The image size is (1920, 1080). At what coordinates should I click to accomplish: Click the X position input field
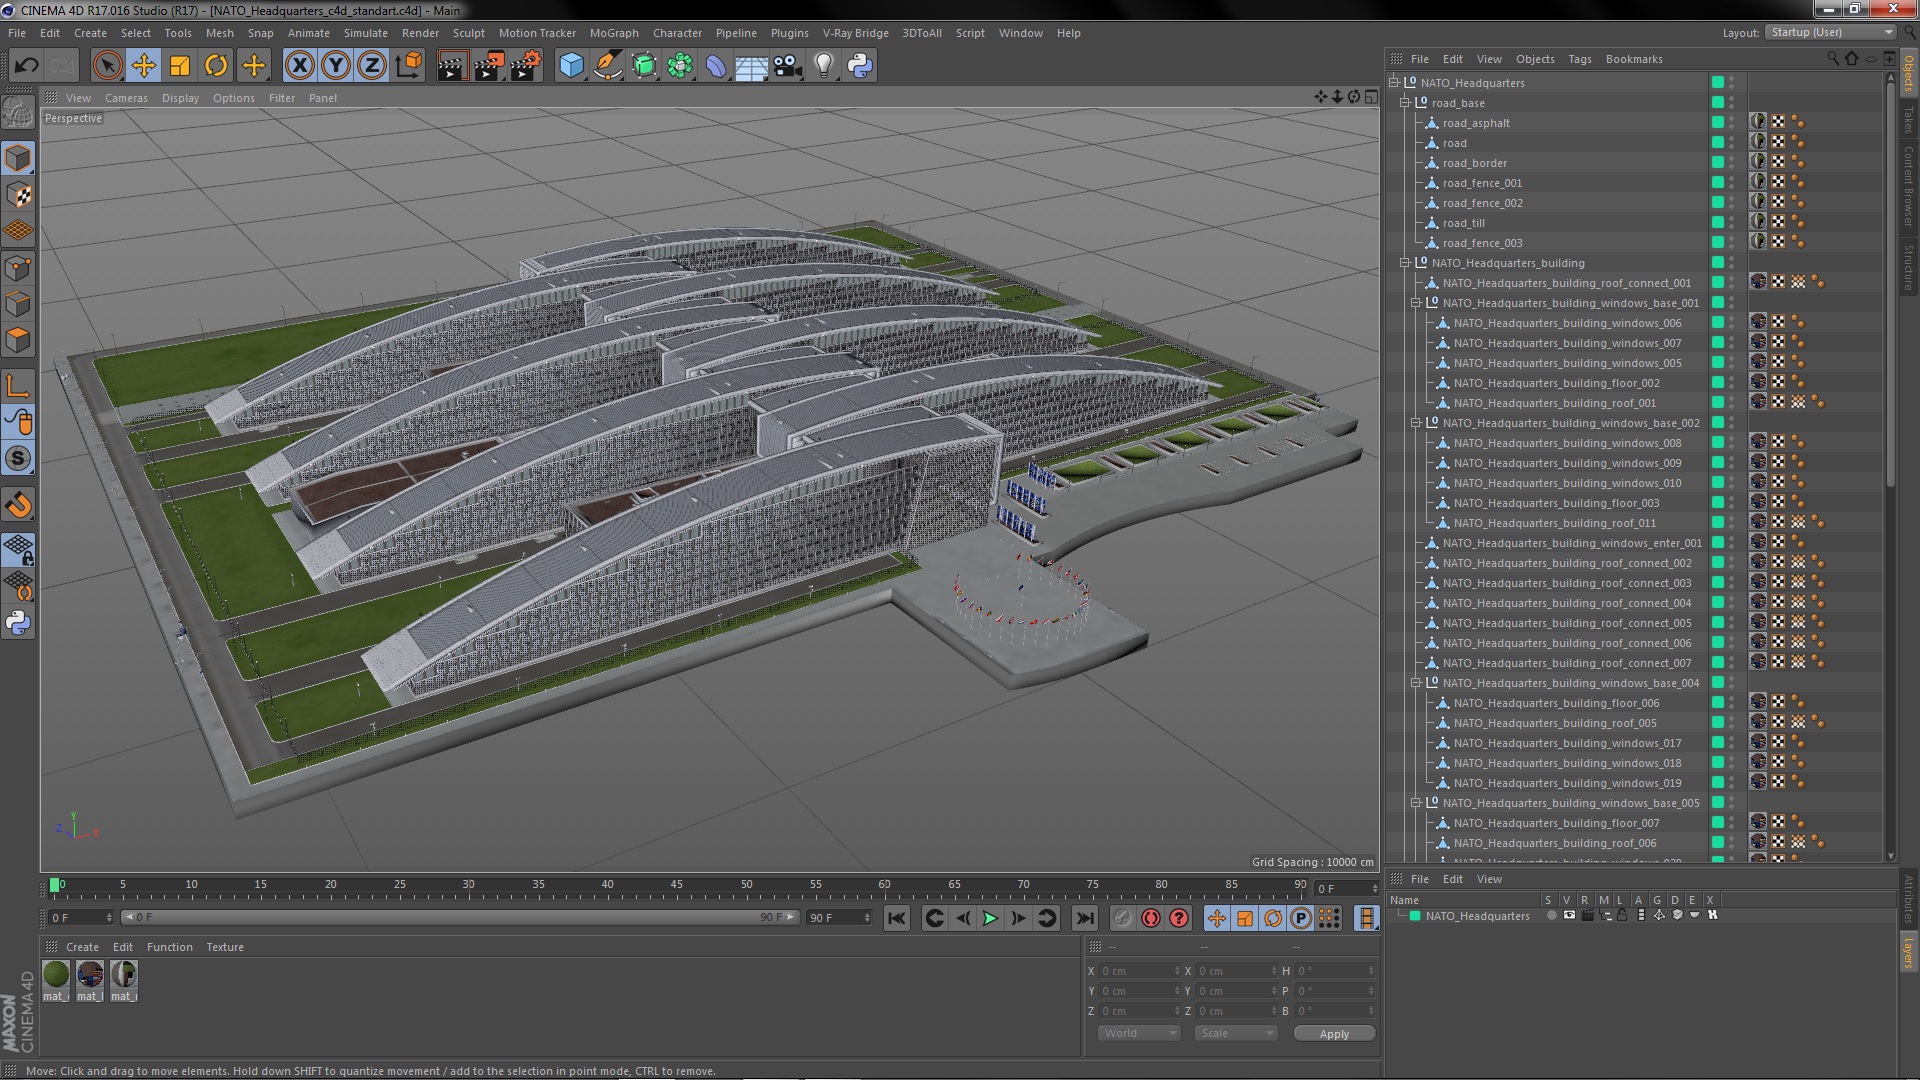[x=1140, y=971]
